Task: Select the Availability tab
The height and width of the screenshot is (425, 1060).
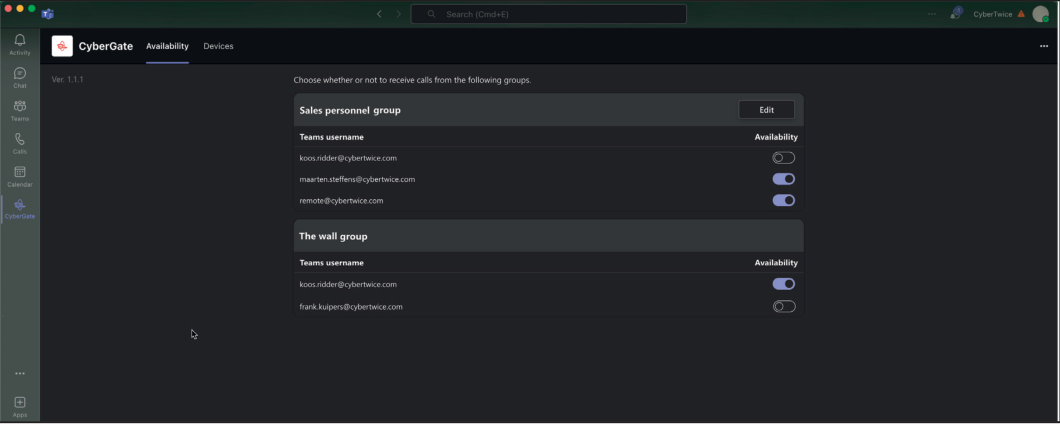Action: 167,46
